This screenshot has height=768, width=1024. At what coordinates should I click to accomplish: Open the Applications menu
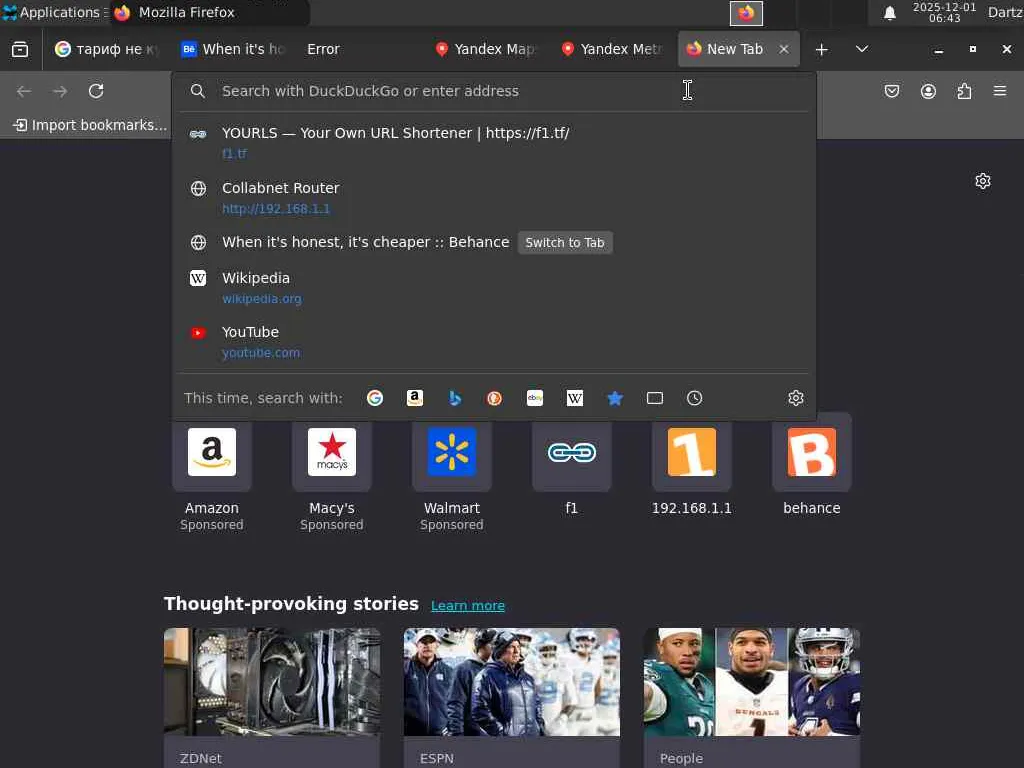click(x=53, y=12)
